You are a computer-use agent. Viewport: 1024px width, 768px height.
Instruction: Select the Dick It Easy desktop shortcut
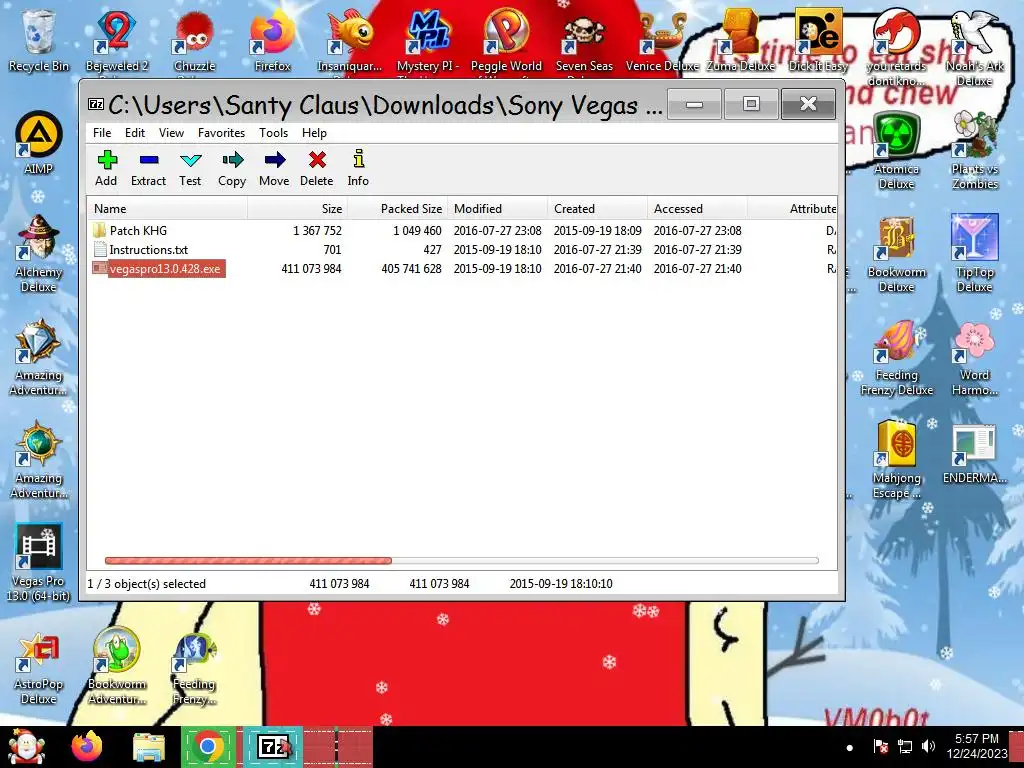coord(818,40)
